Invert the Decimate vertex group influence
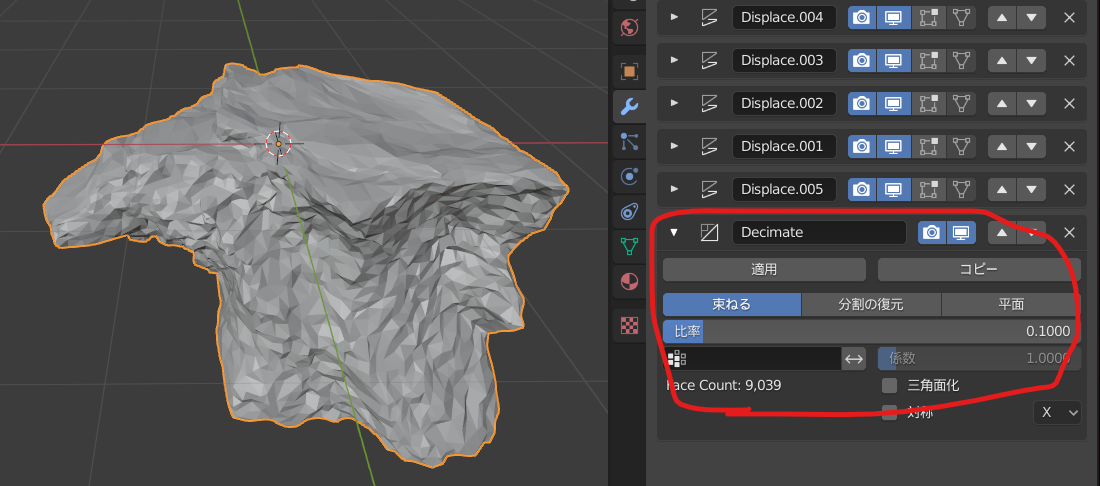This screenshot has height=486, width=1100. pyautogui.click(x=854, y=358)
